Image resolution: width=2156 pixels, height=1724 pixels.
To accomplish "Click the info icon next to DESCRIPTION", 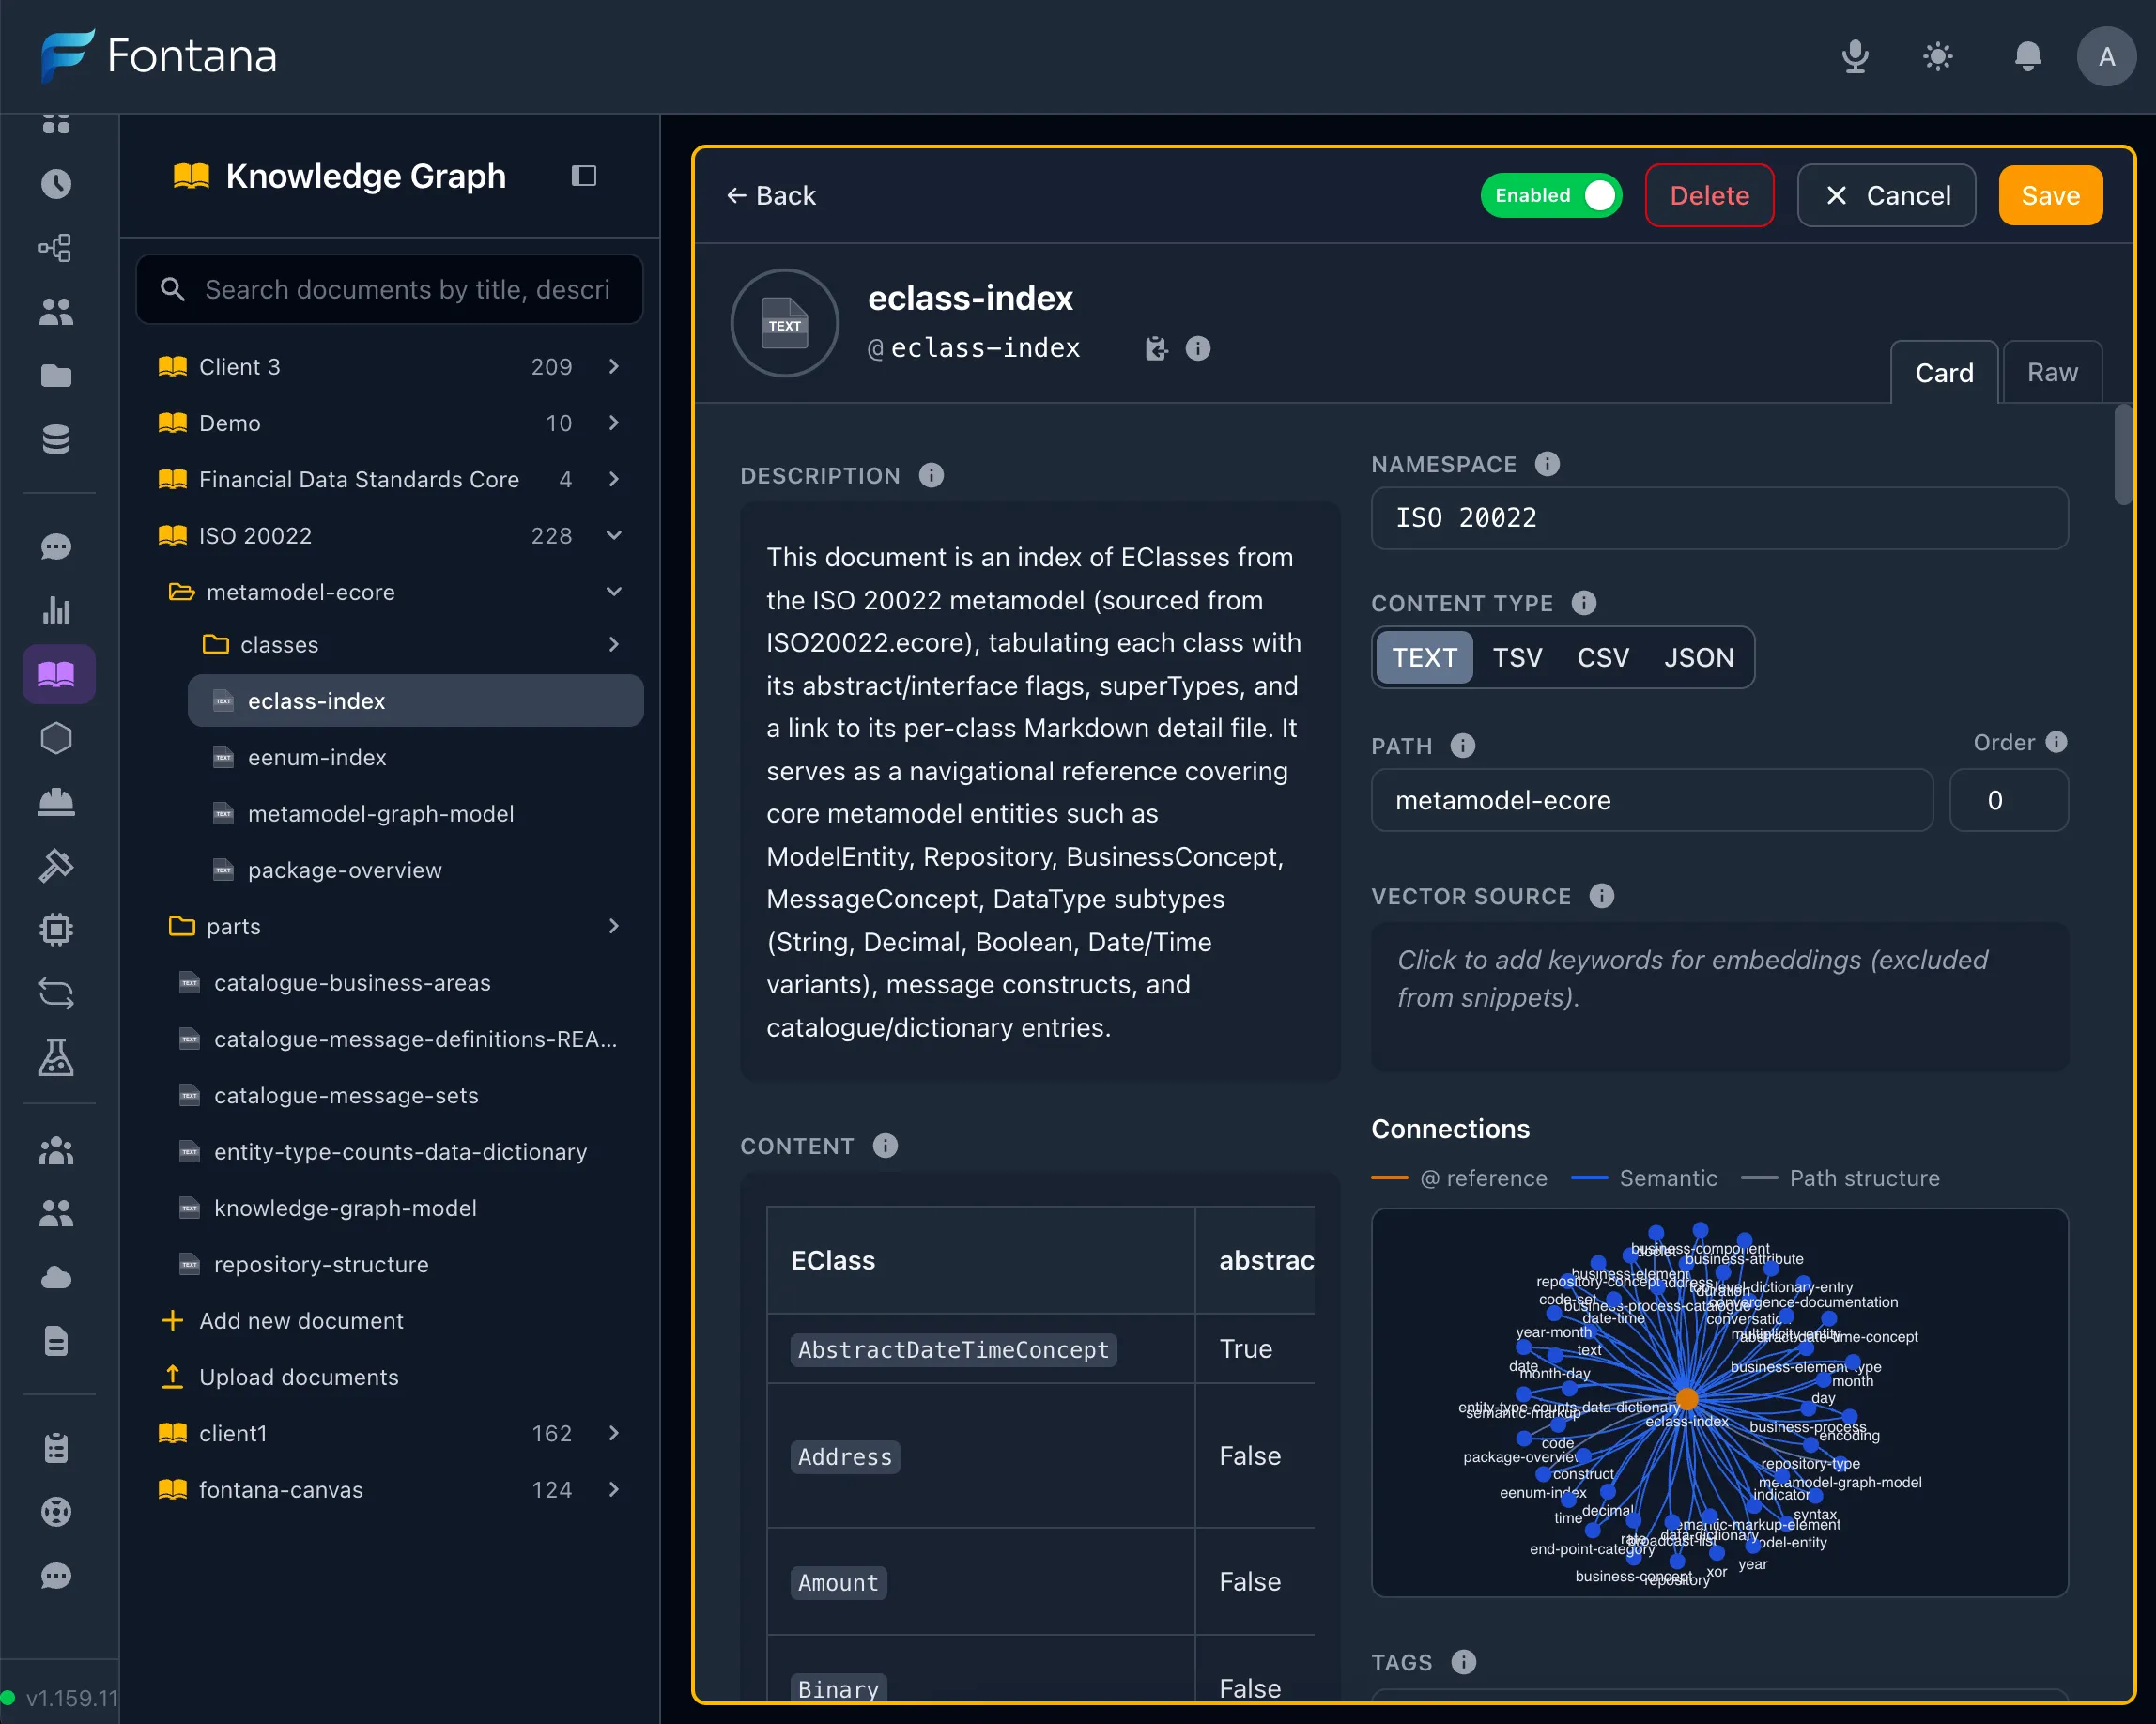I will pyautogui.click(x=931, y=475).
